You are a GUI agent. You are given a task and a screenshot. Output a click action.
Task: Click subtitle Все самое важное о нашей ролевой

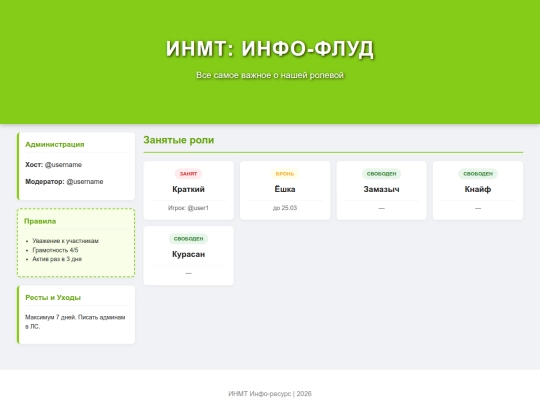[x=270, y=75]
